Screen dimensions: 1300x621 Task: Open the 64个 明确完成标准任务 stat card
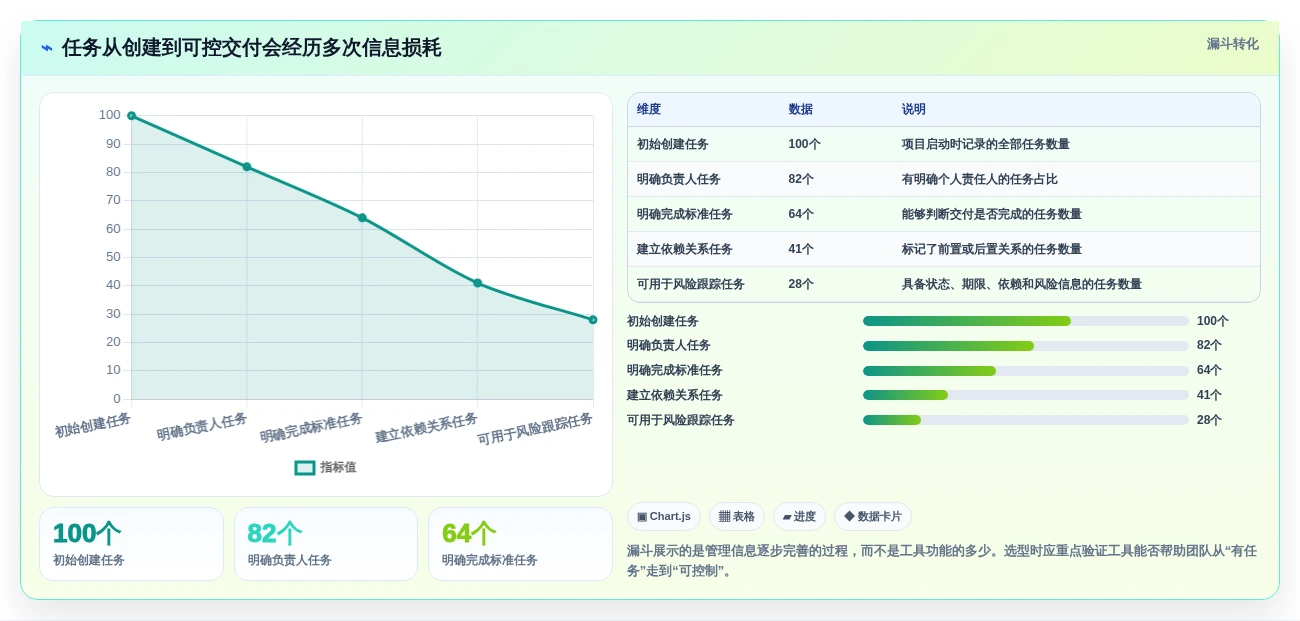(x=520, y=544)
